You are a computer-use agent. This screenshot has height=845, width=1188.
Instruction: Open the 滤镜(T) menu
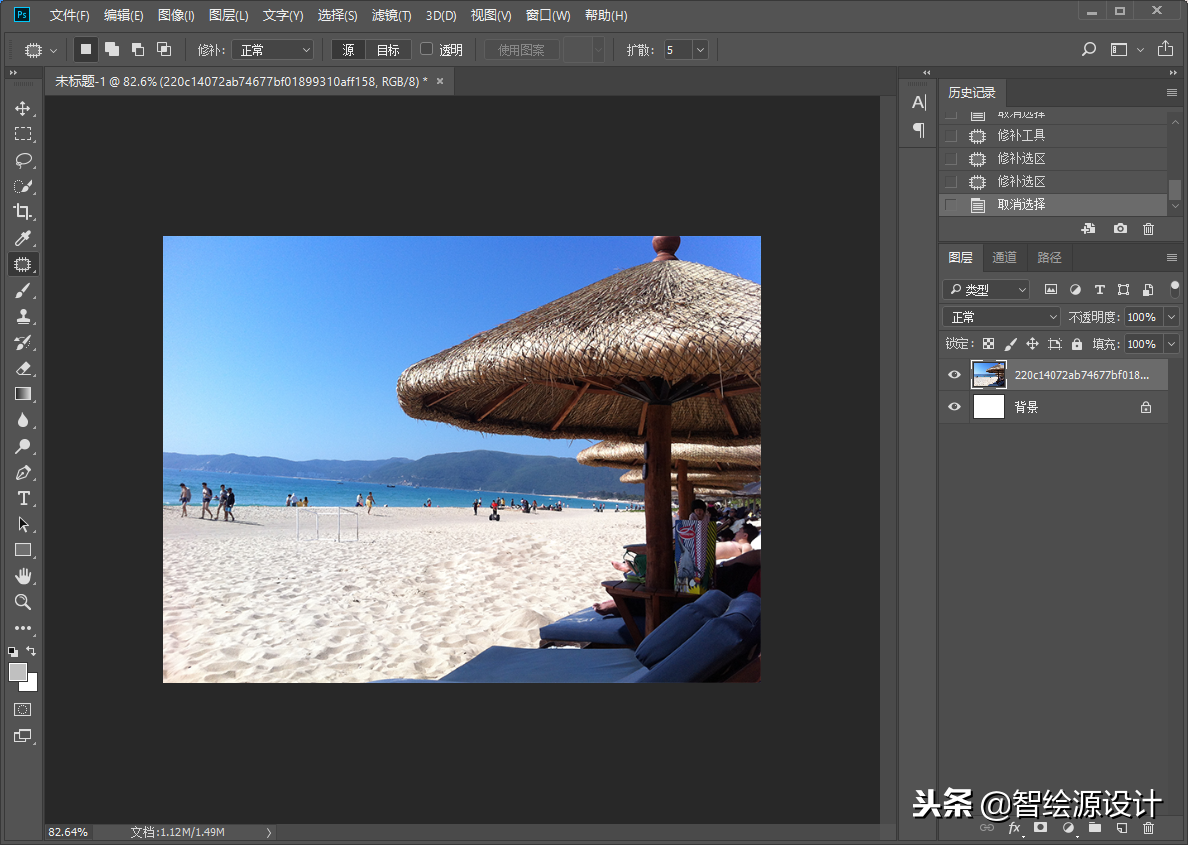pyautogui.click(x=391, y=16)
